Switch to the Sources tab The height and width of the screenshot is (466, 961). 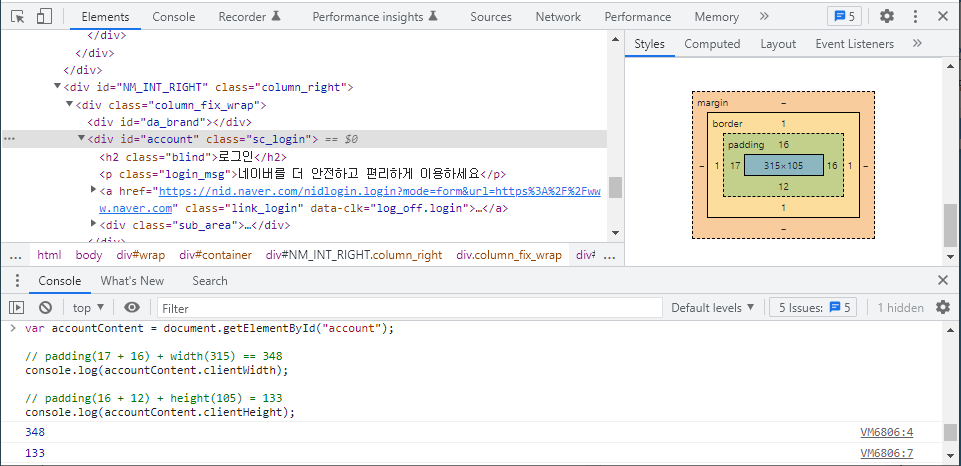point(491,17)
